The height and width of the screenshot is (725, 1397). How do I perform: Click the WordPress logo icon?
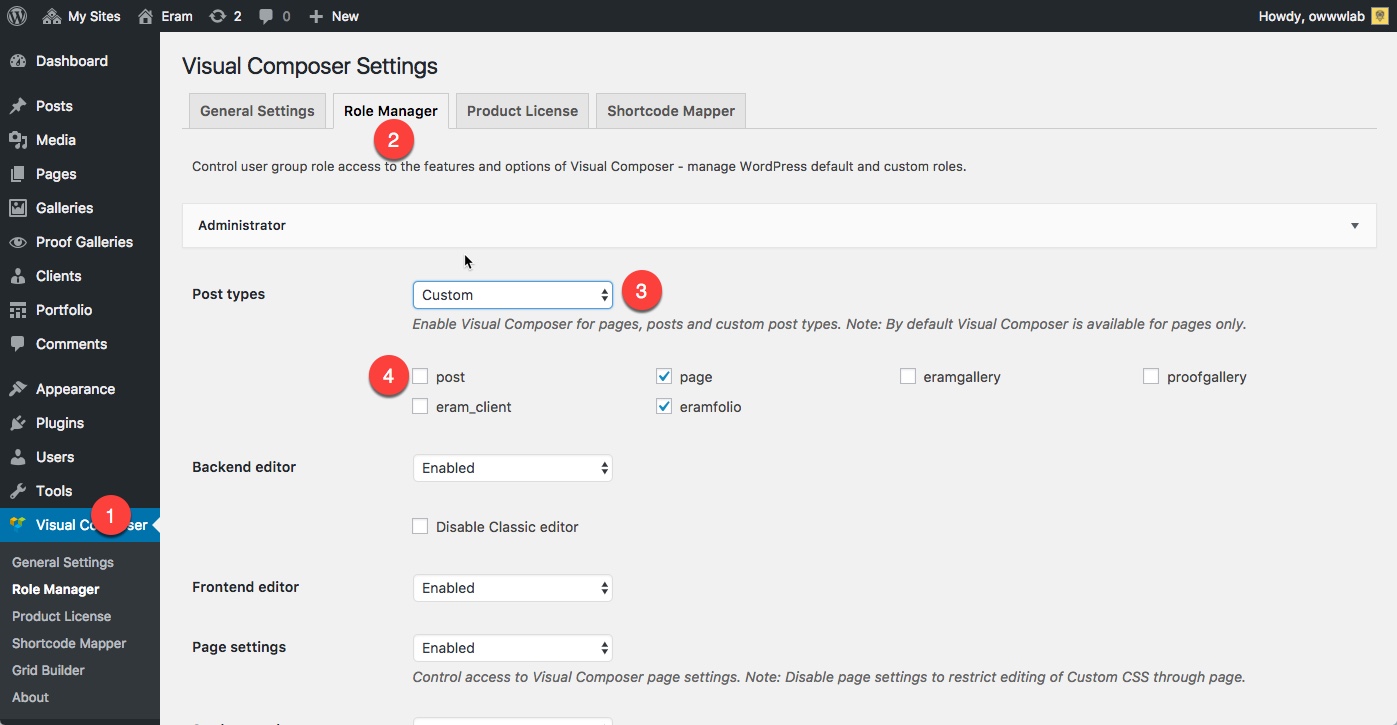click(x=16, y=16)
